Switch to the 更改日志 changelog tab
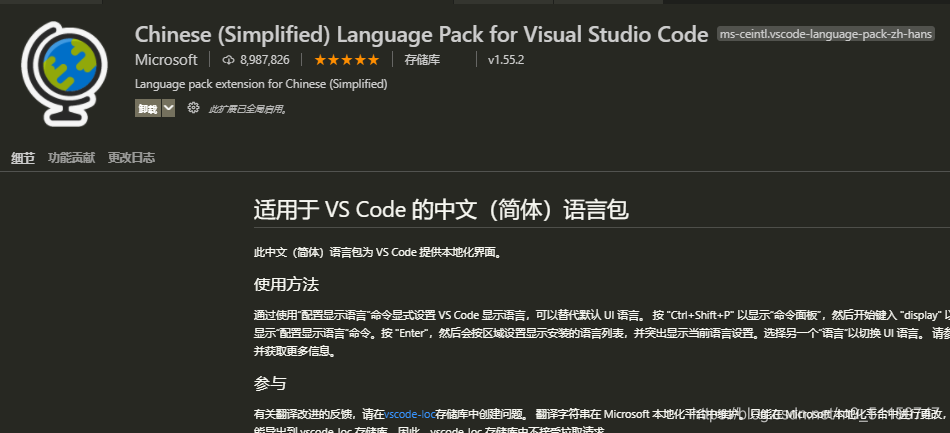Image resolution: width=950 pixels, height=433 pixels. (x=131, y=158)
